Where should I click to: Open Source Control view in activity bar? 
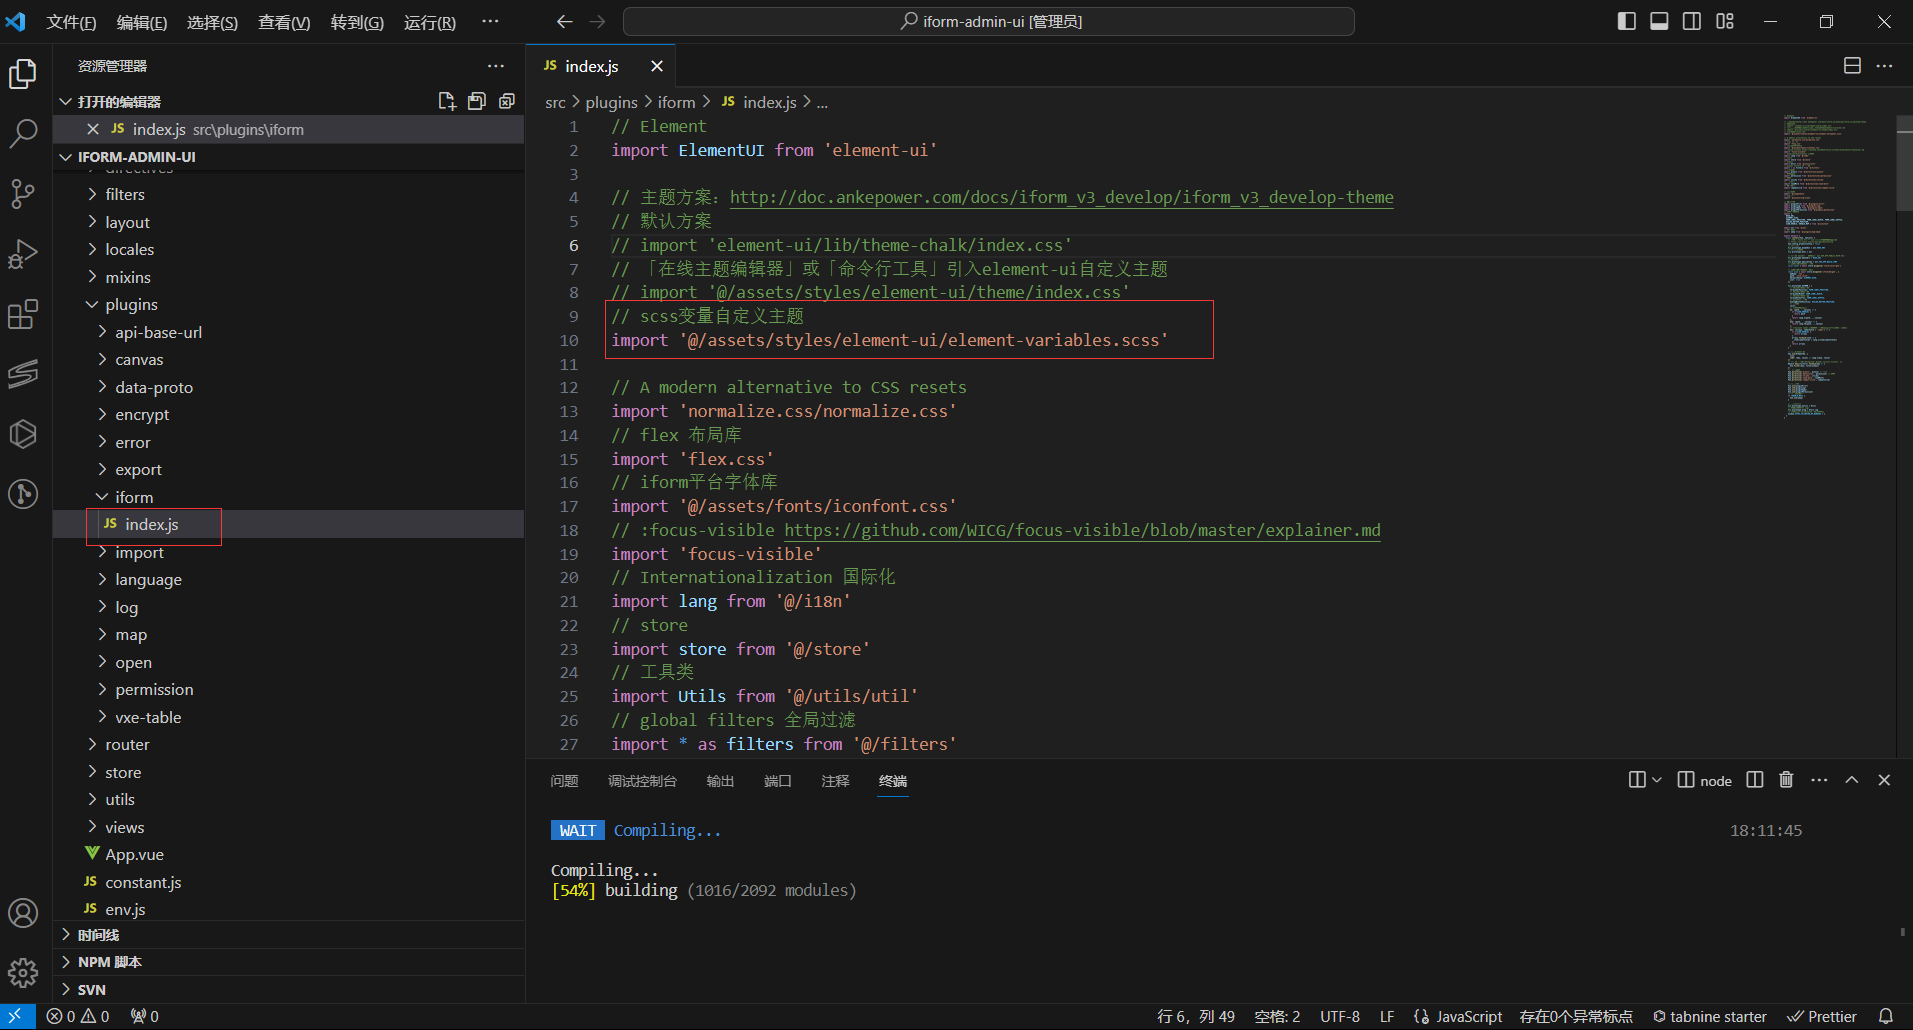tap(23, 193)
